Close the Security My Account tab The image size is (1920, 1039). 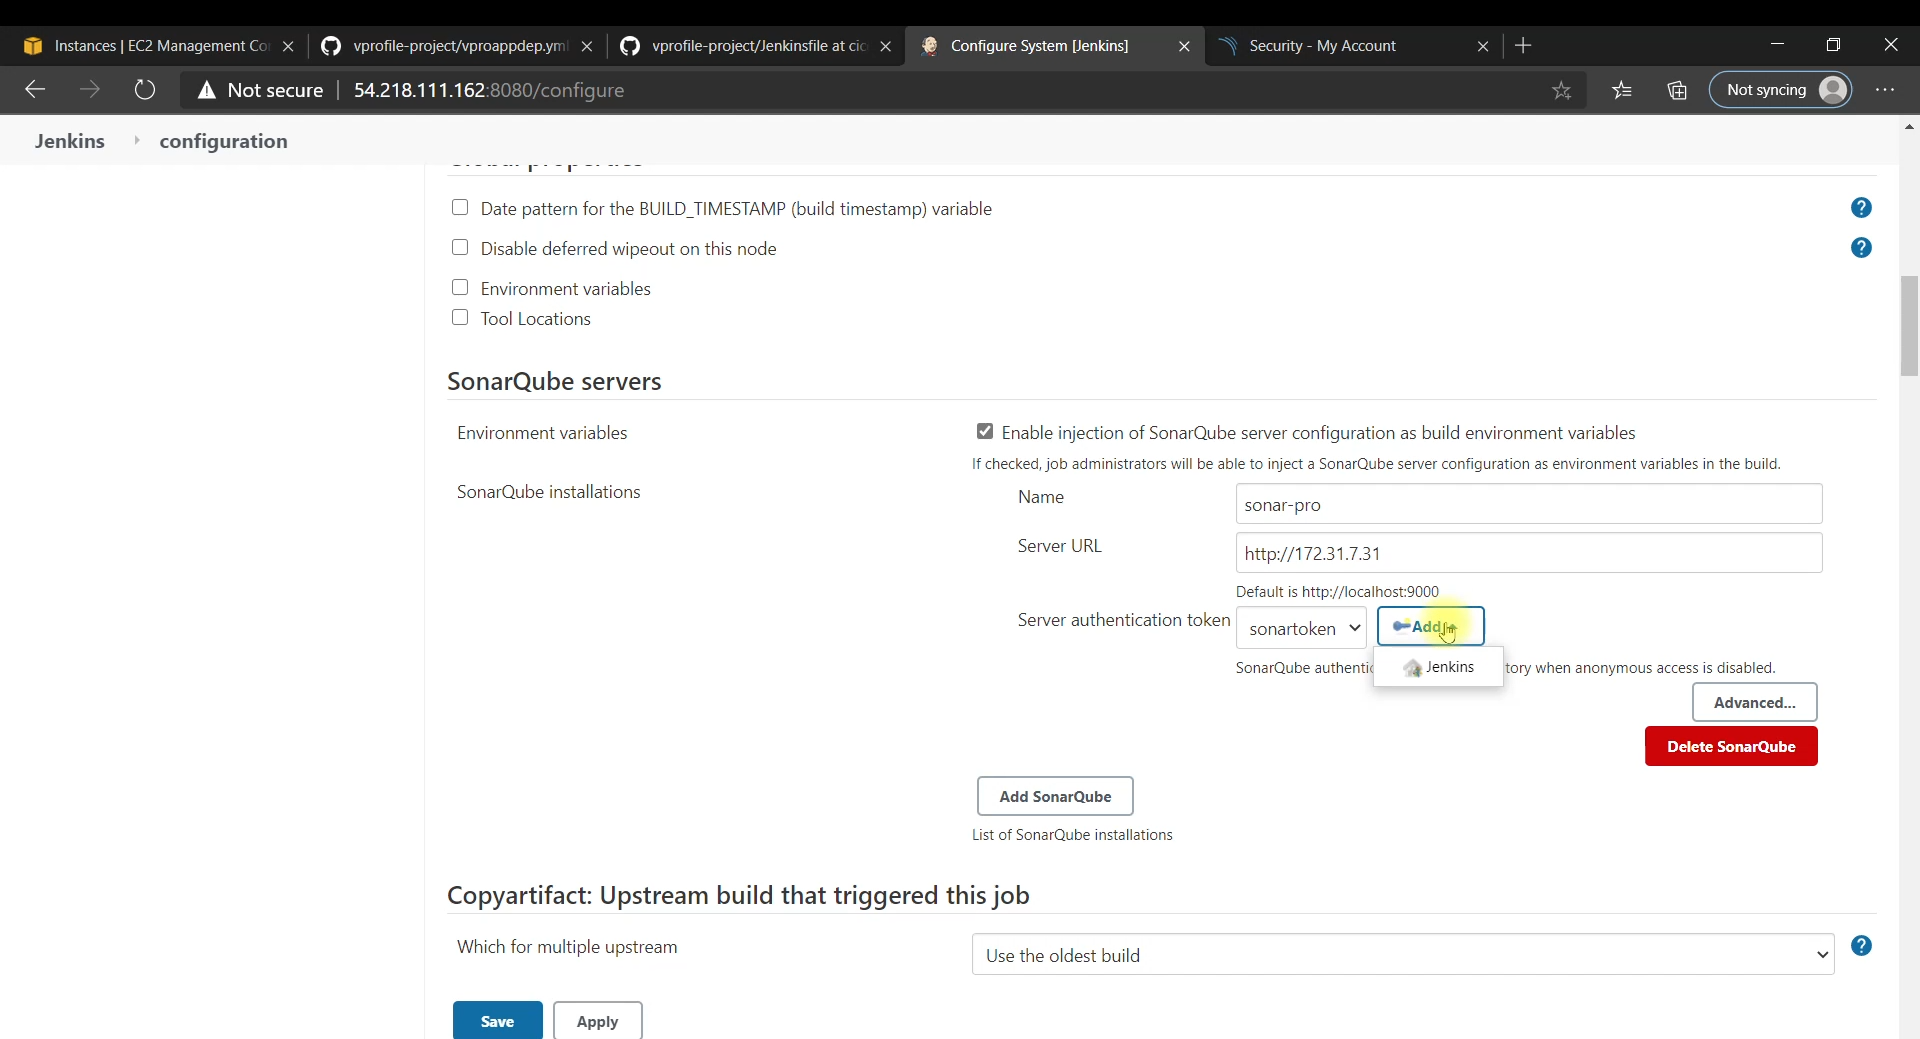coord(1483,46)
